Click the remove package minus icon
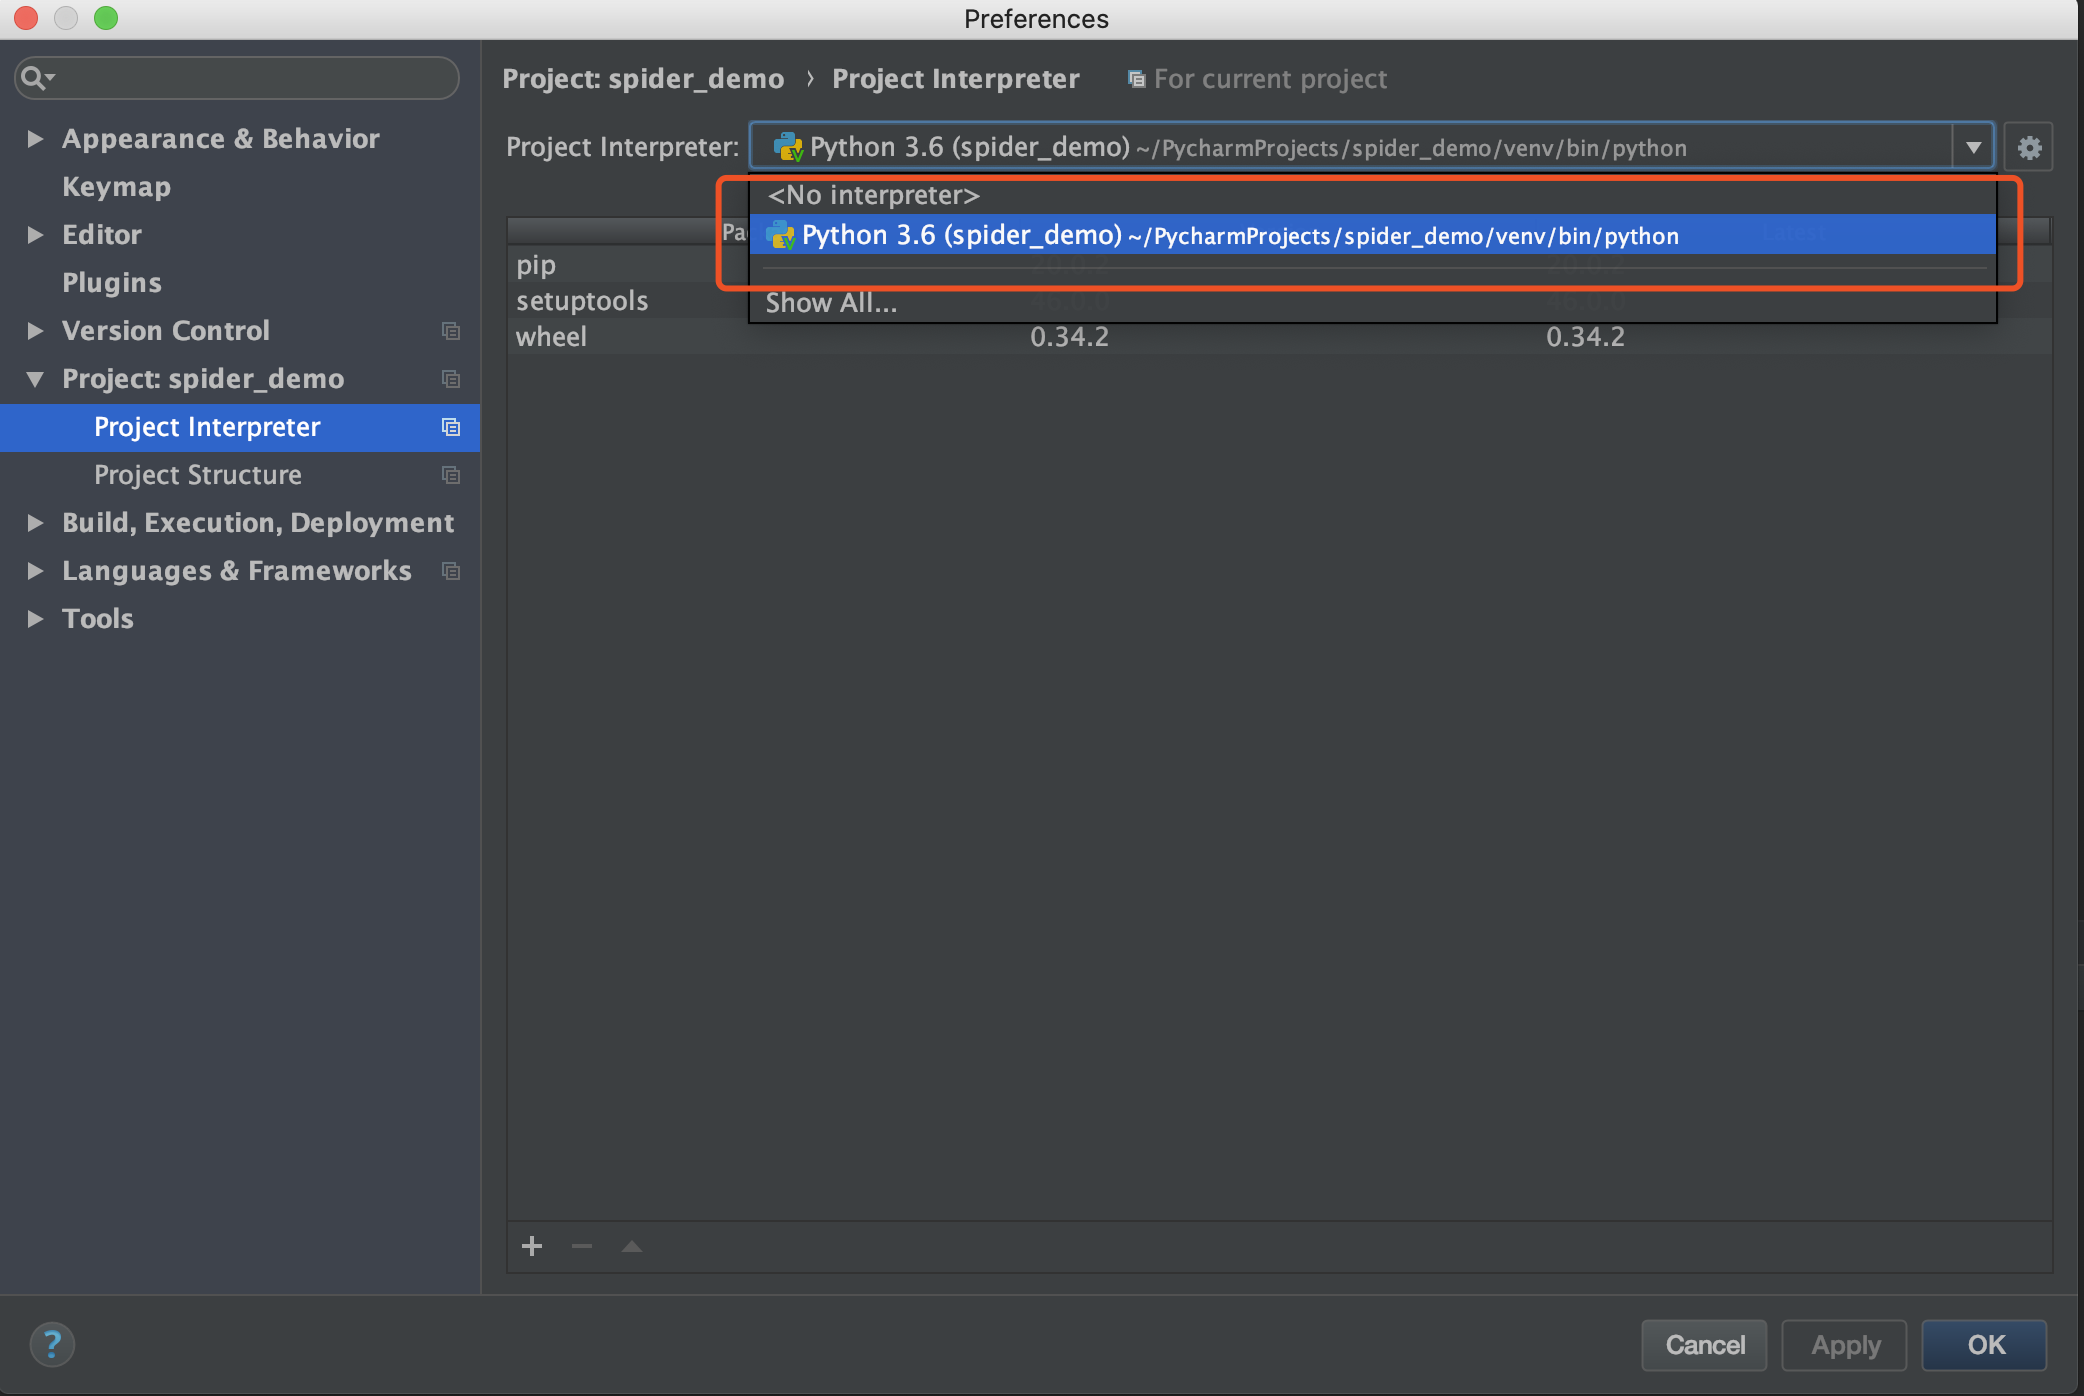The height and width of the screenshot is (1396, 2084). [x=582, y=1246]
